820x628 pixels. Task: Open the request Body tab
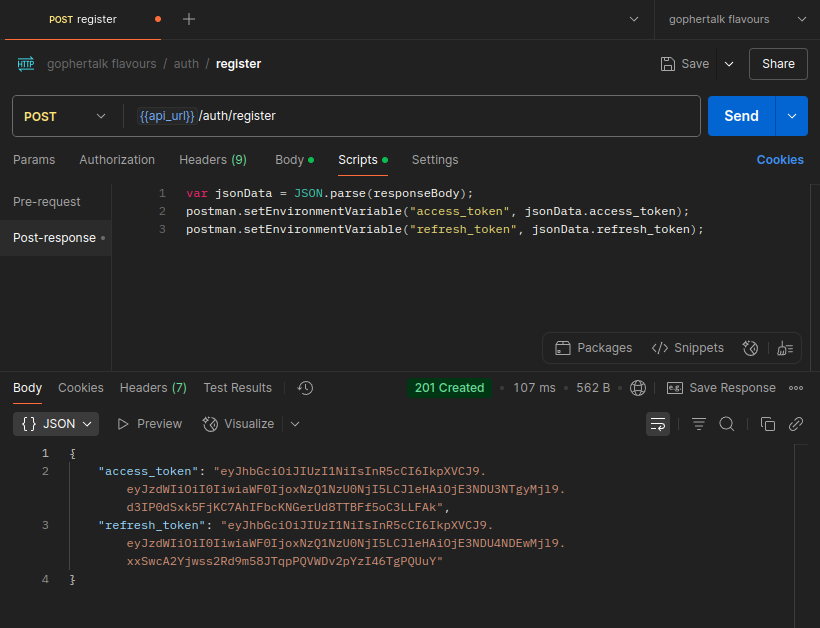294,160
